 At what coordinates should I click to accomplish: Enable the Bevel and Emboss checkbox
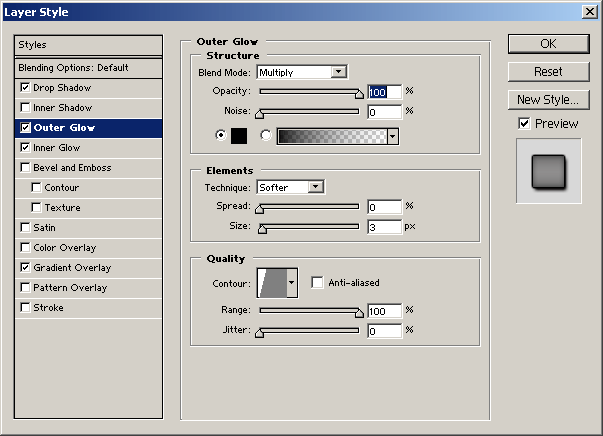pyautogui.click(x=25, y=167)
